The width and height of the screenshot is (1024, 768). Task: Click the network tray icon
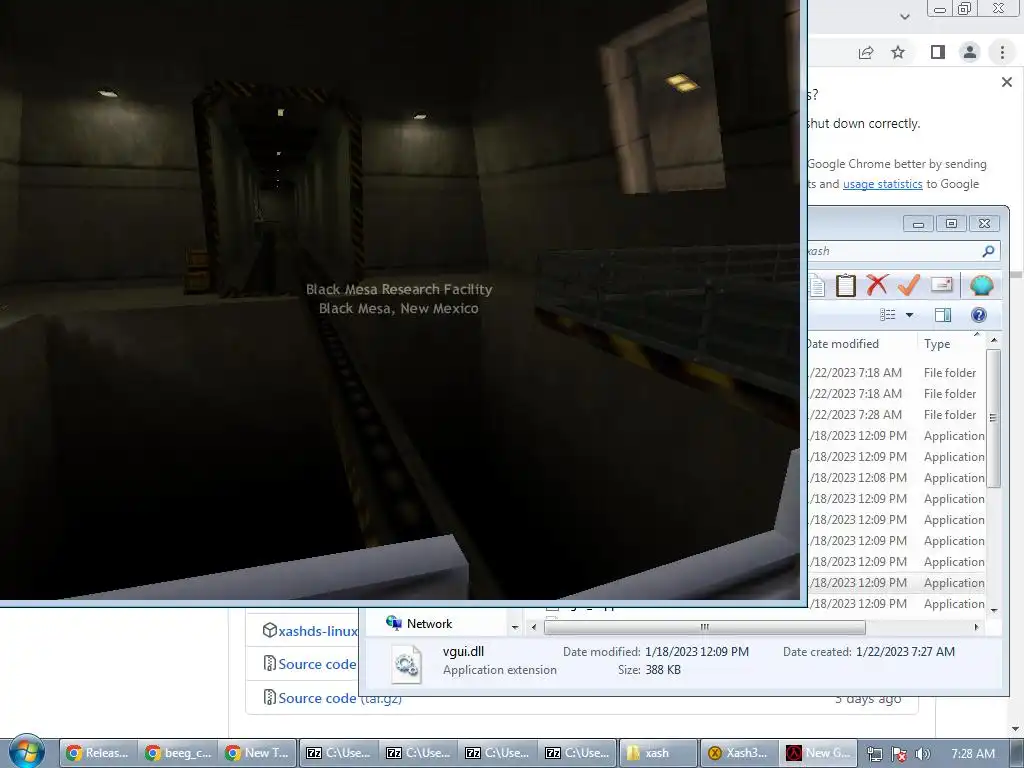pyautogui.click(x=874, y=754)
